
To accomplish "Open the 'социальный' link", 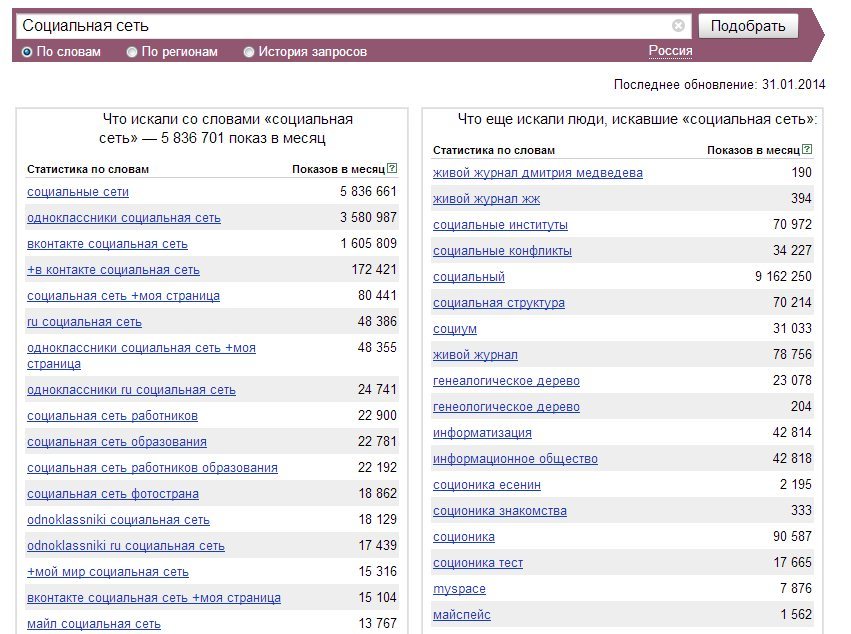I will (x=469, y=277).
